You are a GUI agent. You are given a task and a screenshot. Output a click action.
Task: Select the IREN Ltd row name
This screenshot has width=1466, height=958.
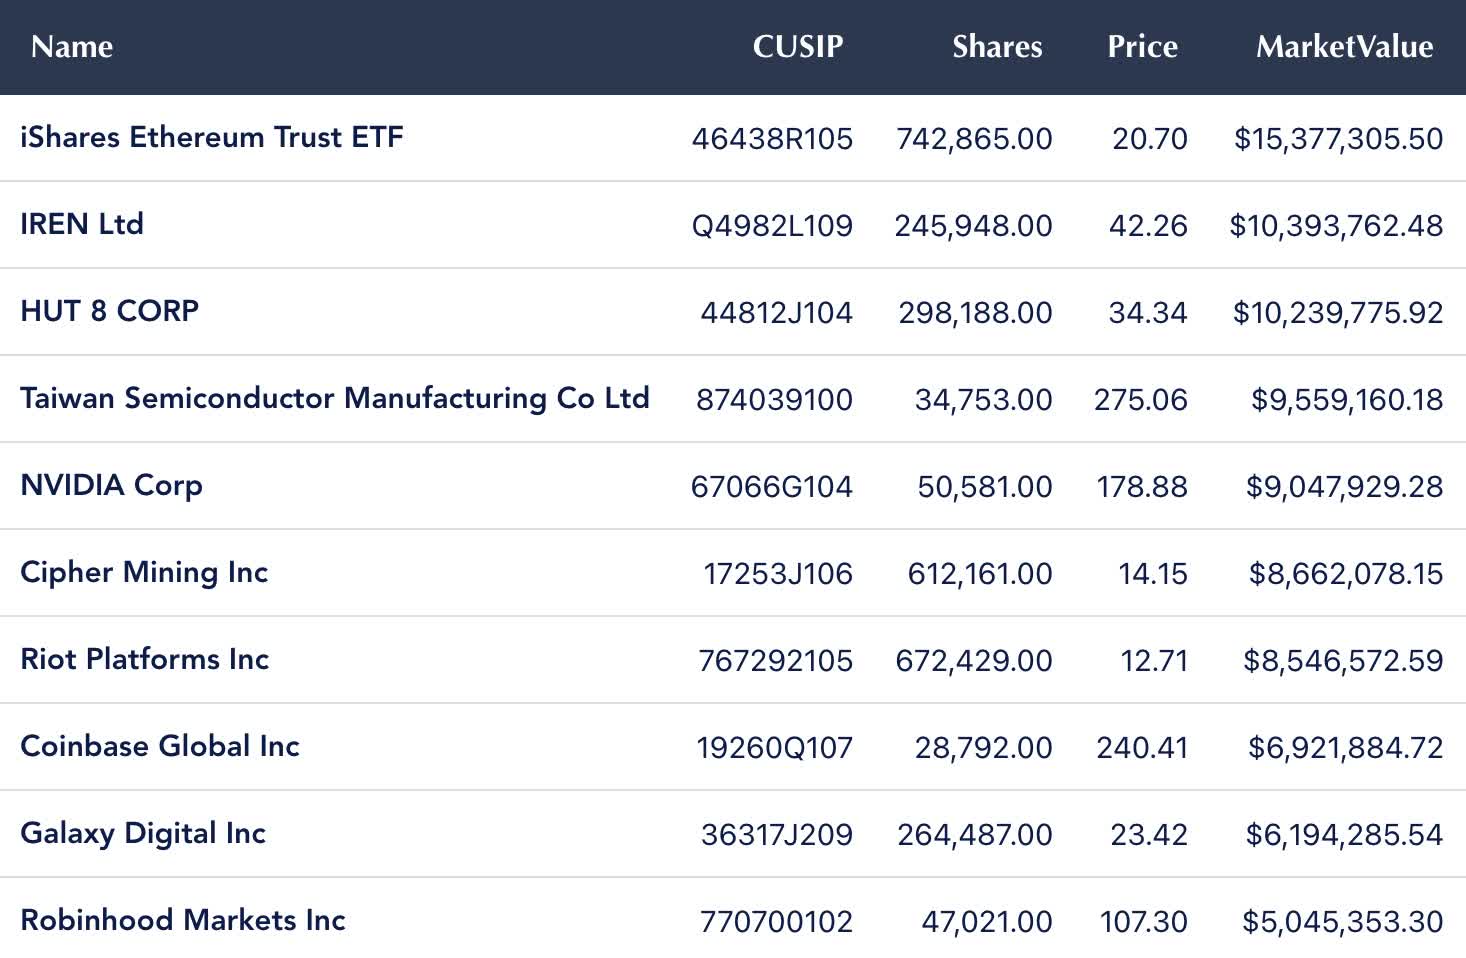82,224
